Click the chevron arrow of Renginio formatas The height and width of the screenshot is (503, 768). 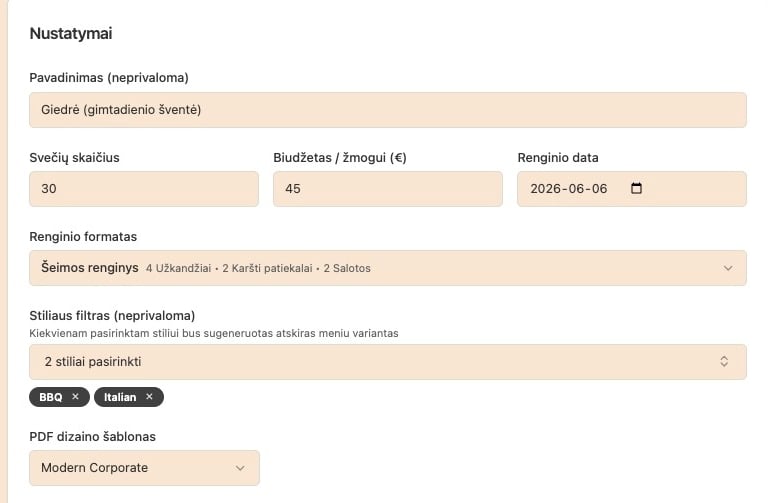click(x=727, y=268)
